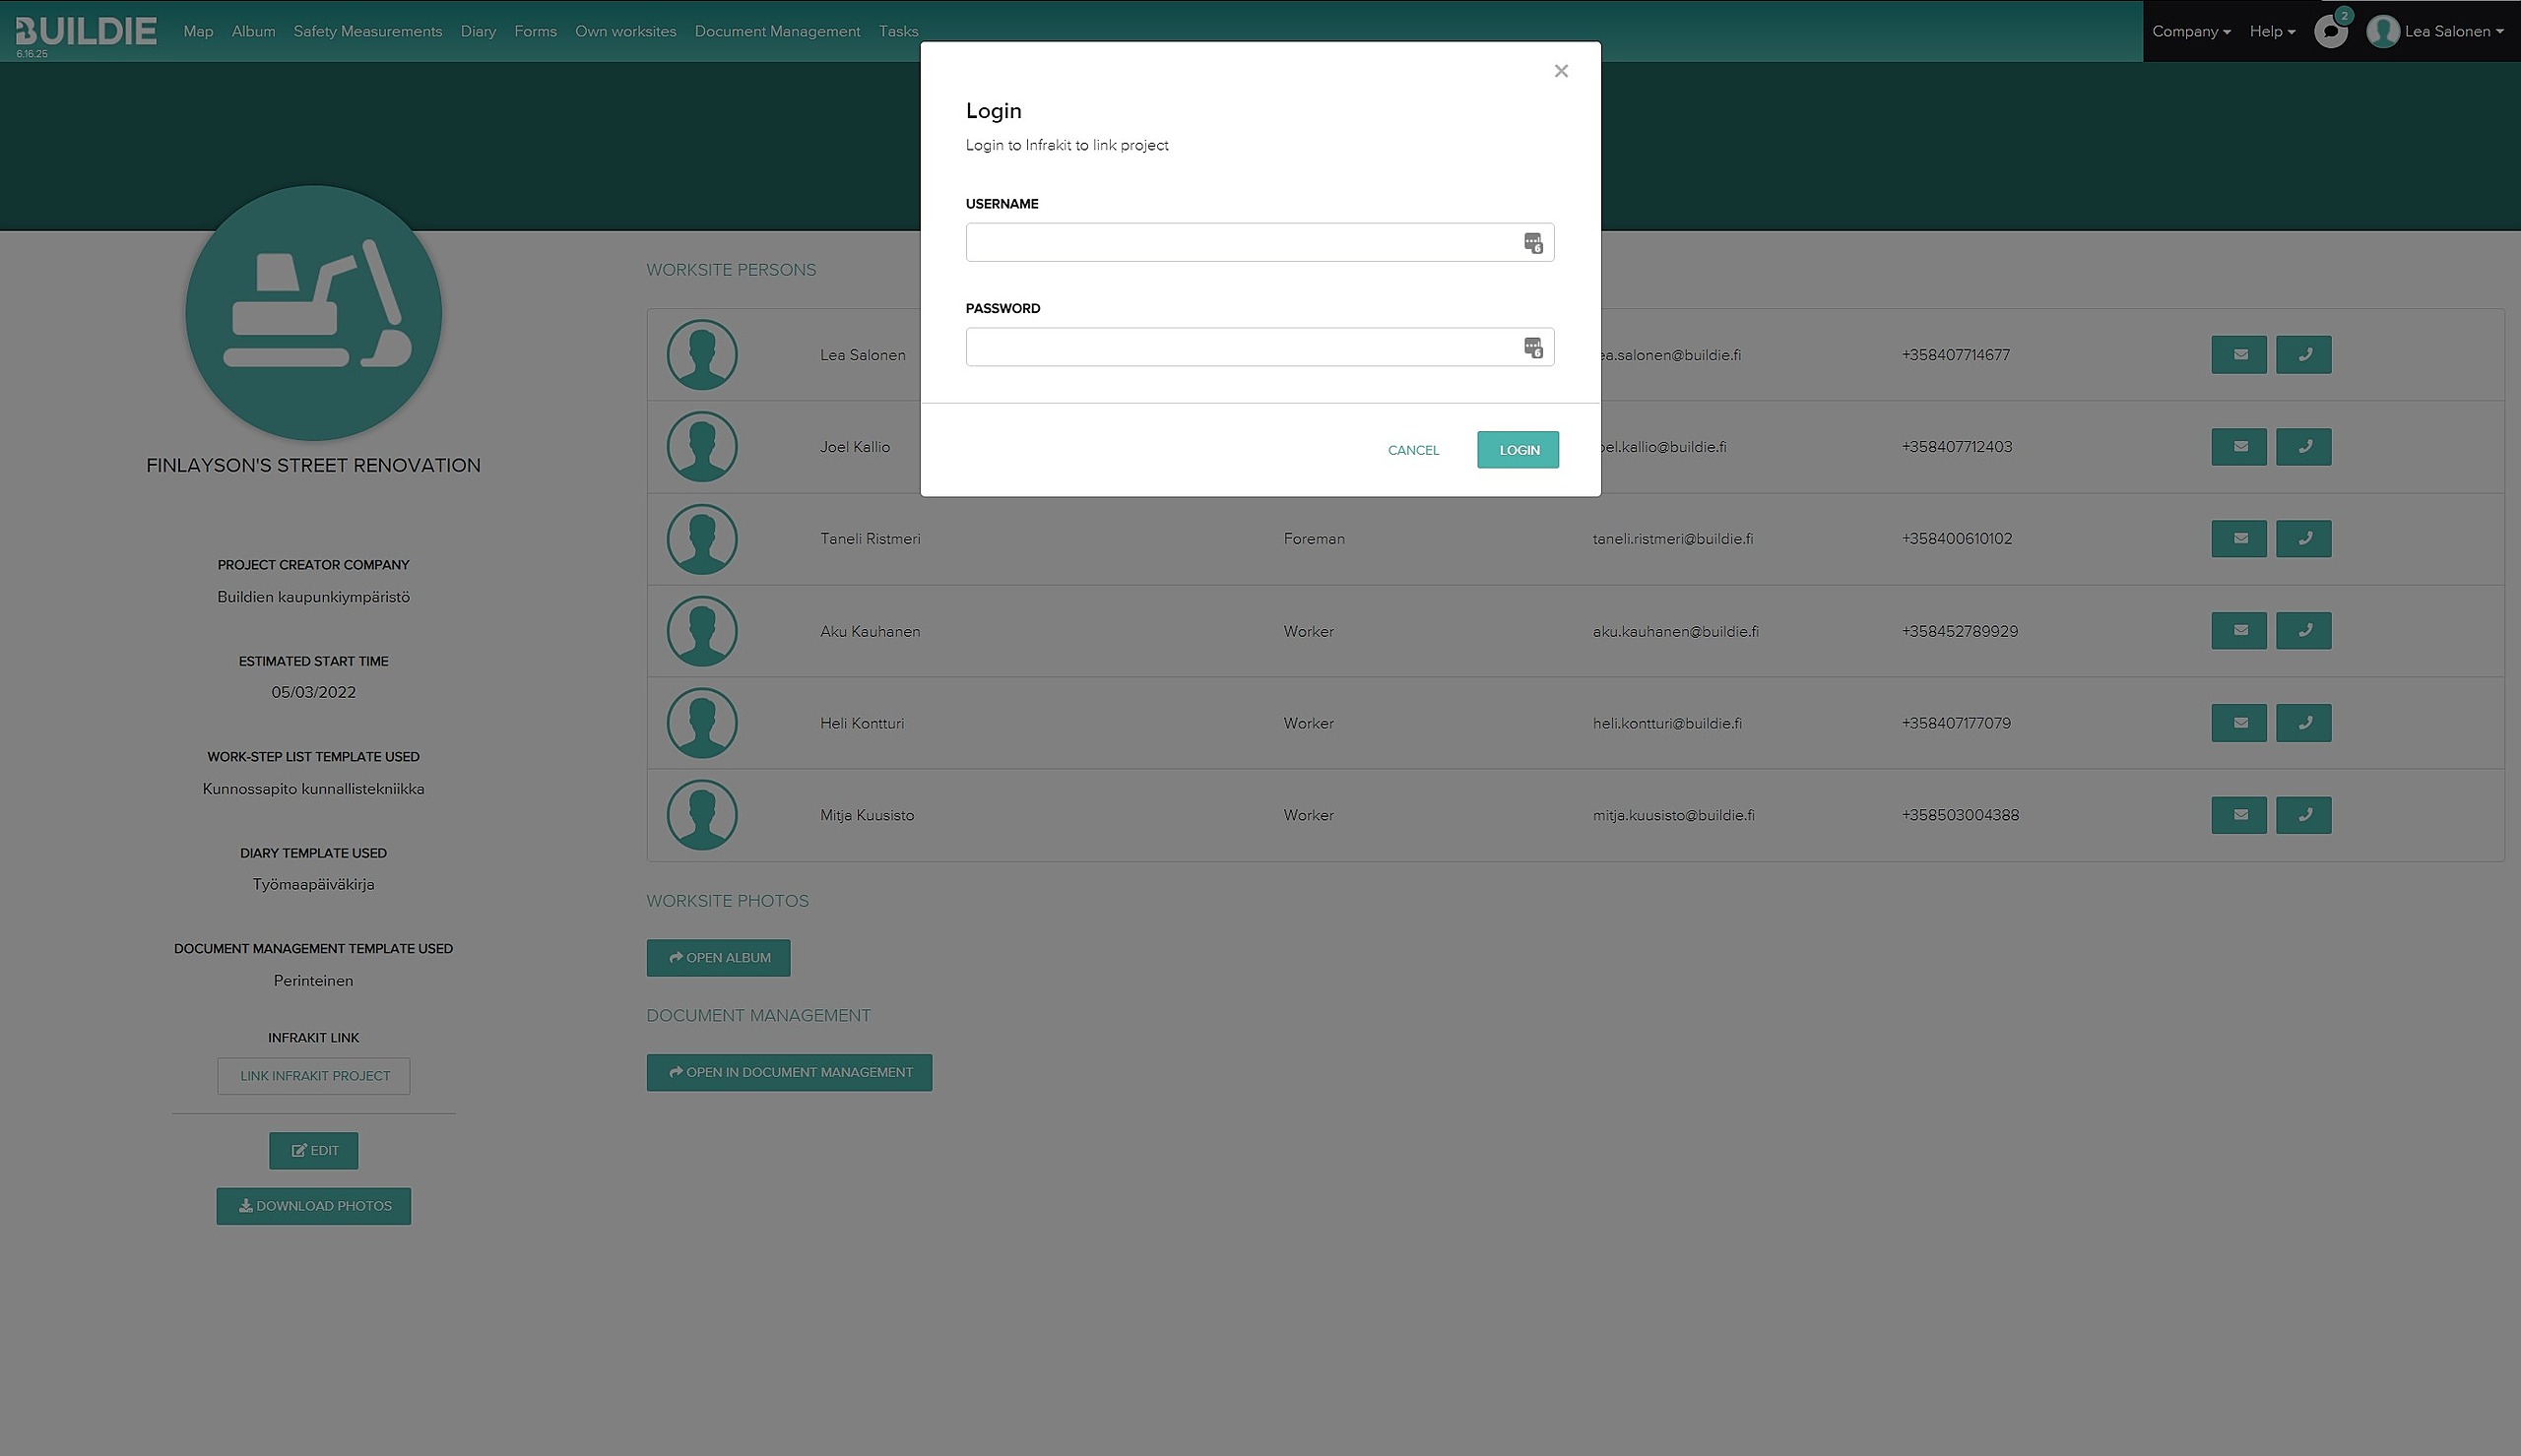This screenshot has height=1456, width=2521.
Task: Click the email icon for Taneli Ristmeri
Action: [x=2239, y=539]
